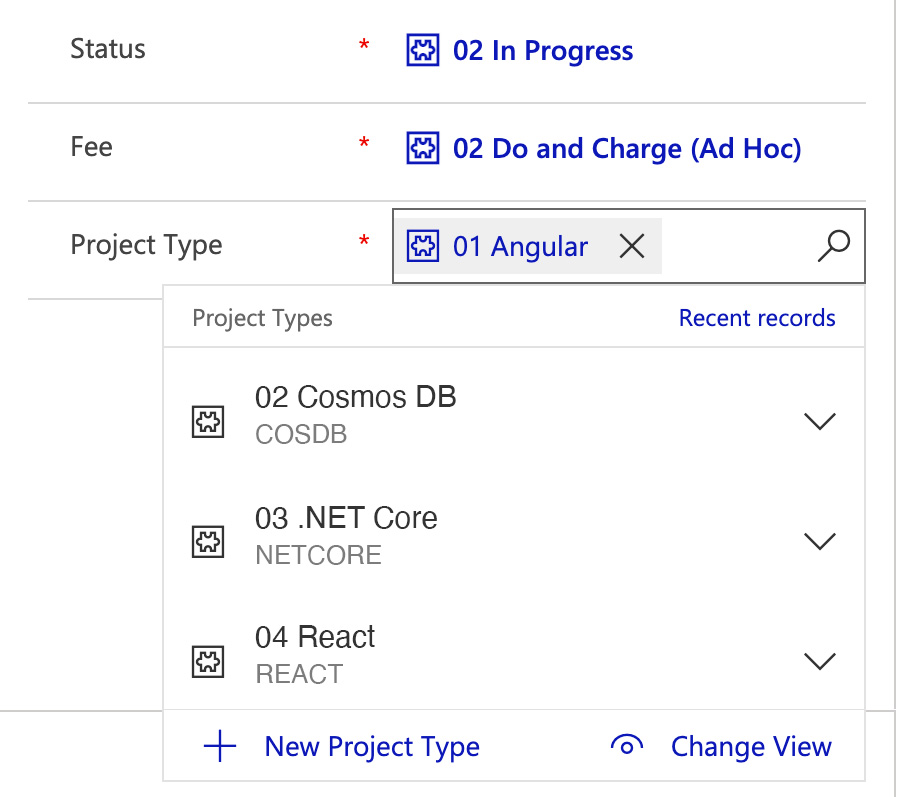Screen dimensions: 920x797
Task: Click the 02 Cosmos DB record icon
Action: point(208,422)
